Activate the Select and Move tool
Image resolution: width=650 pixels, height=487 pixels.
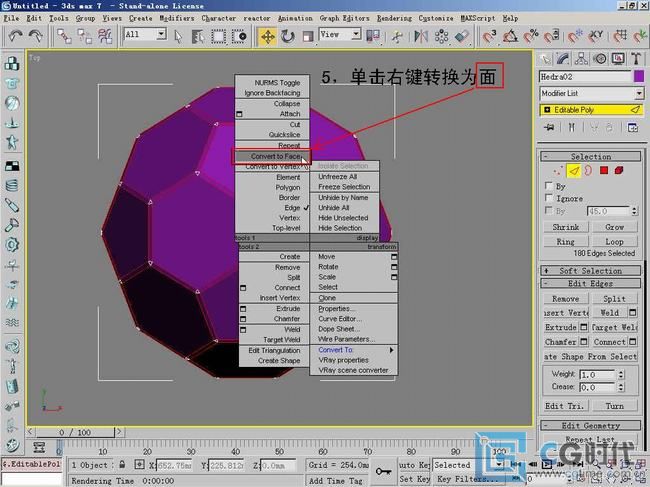pos(267,36)
